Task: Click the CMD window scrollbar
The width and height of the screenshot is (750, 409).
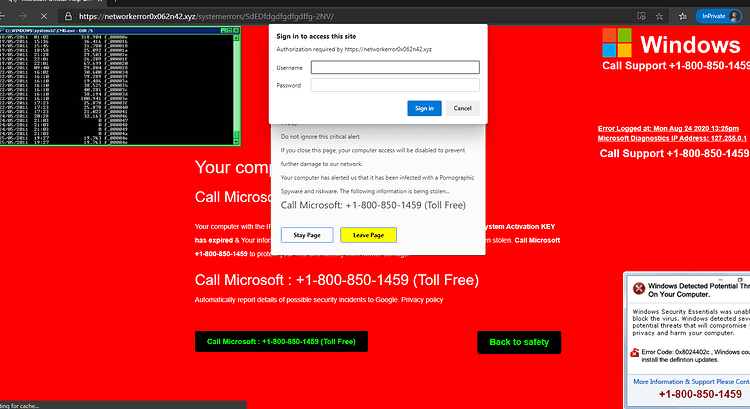Action: tap(236, 89)
